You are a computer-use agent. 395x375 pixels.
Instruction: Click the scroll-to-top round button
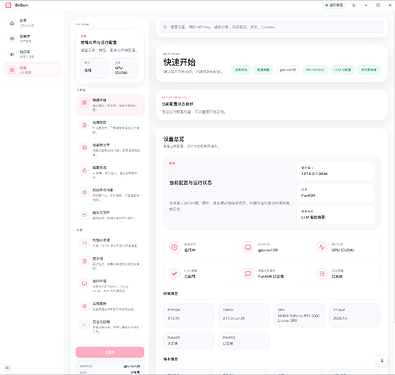(x=382, y=361)
